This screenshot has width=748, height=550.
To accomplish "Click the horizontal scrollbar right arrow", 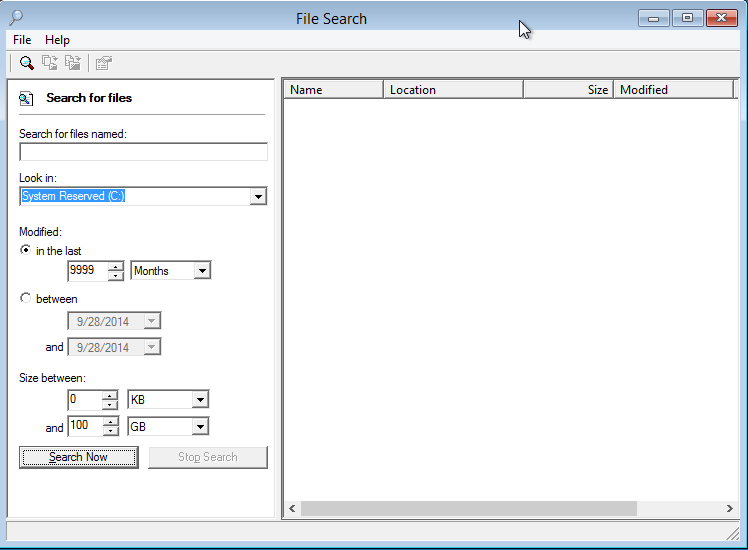I will 730,509.
